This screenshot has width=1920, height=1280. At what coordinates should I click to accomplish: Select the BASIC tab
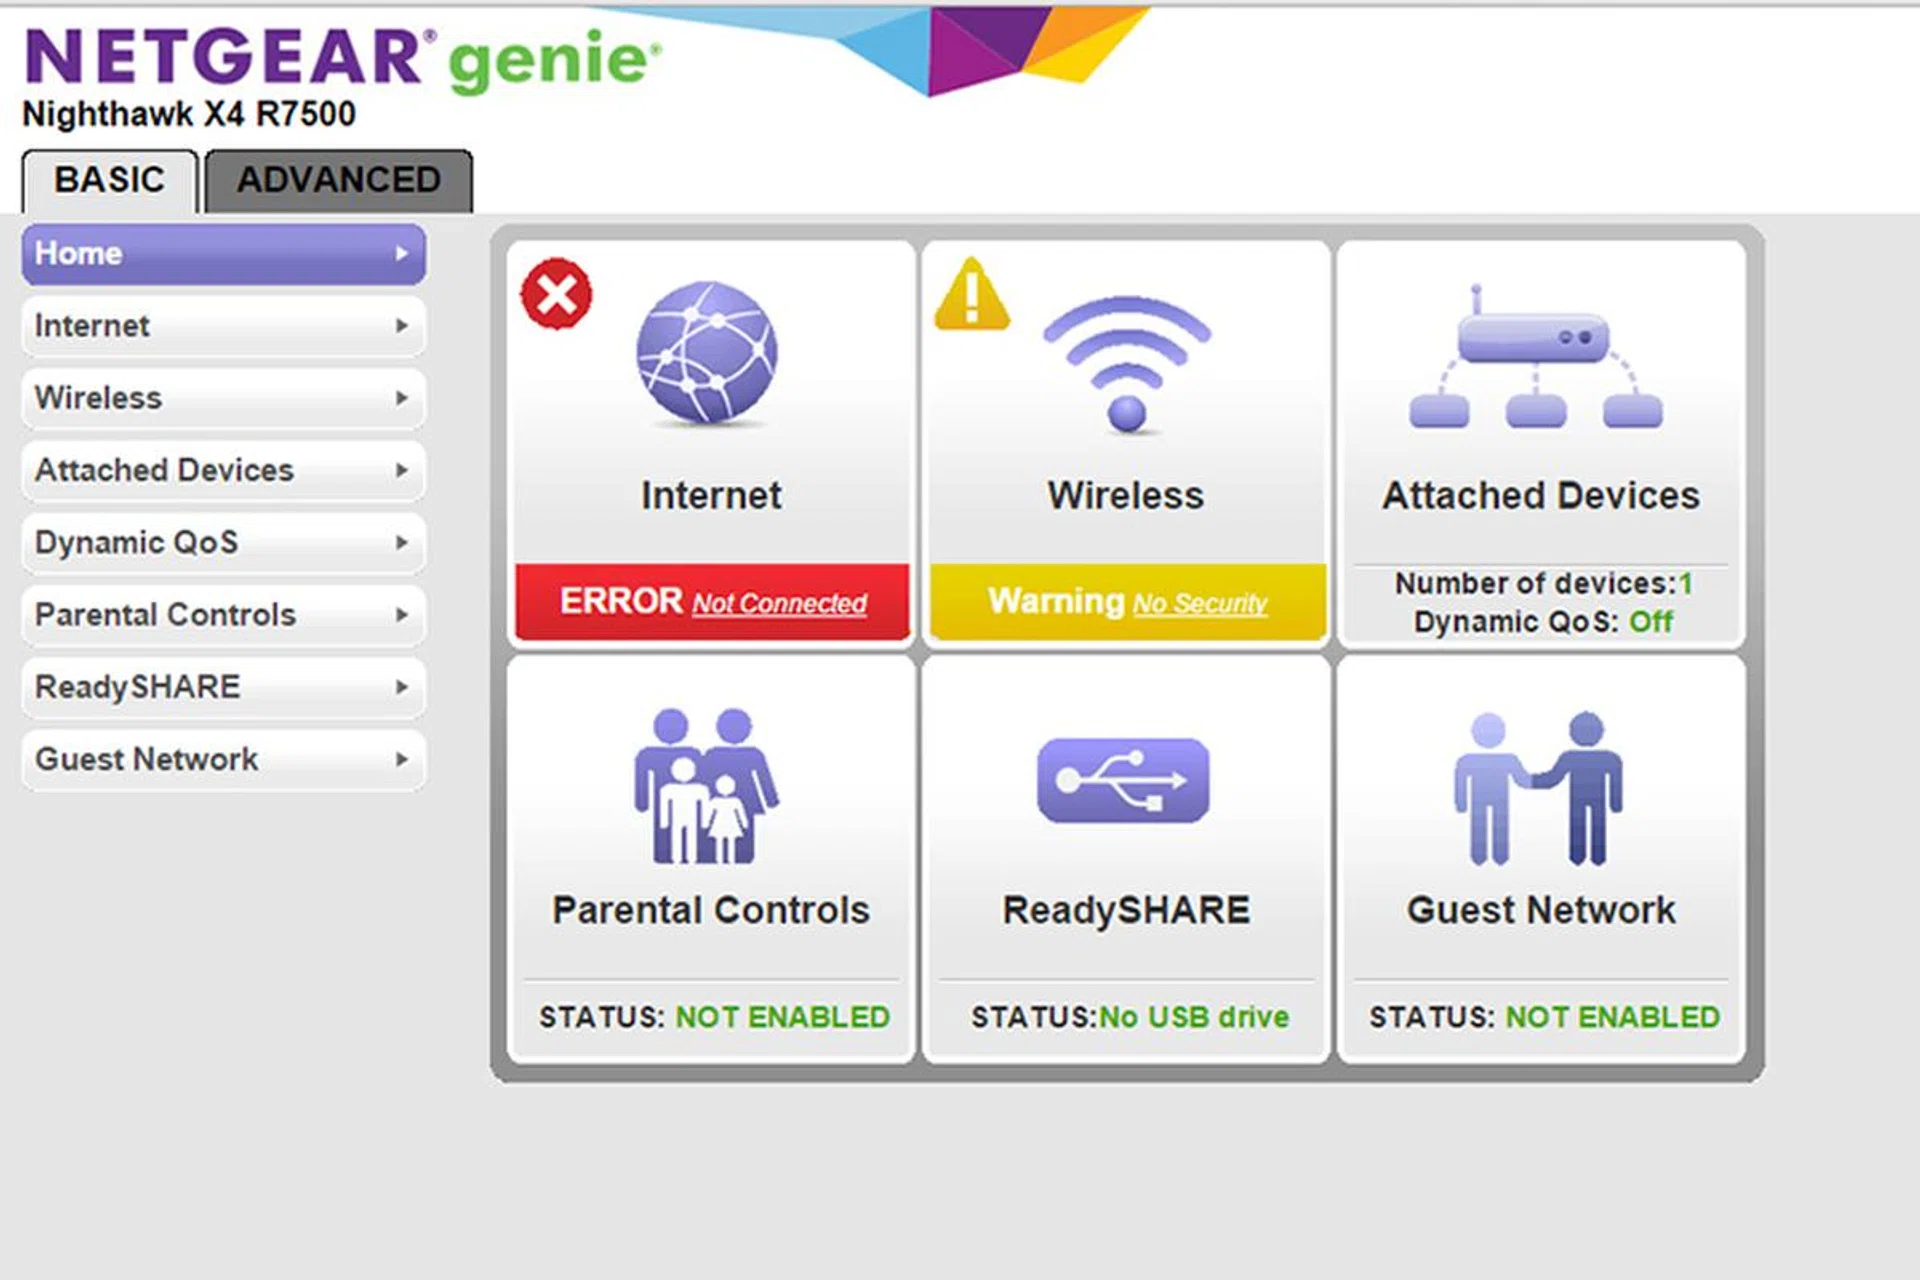(109, 180)
